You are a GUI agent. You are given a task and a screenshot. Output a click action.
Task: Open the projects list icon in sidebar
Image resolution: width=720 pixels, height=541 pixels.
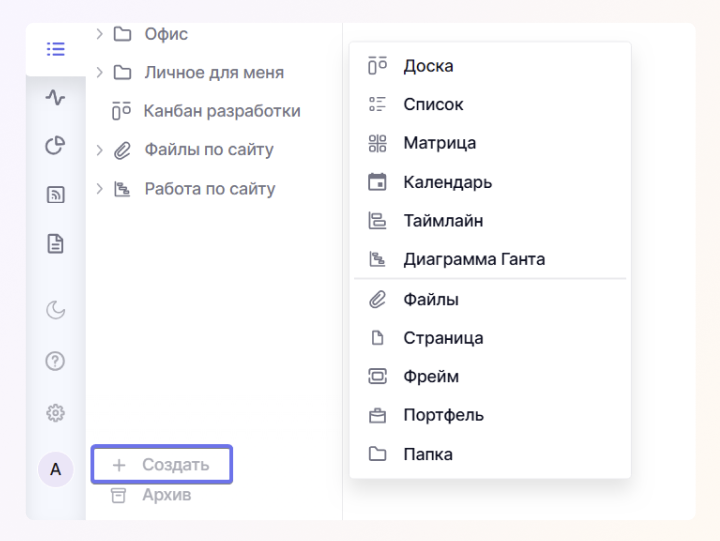pyautogui.click(x=56, y=49)
